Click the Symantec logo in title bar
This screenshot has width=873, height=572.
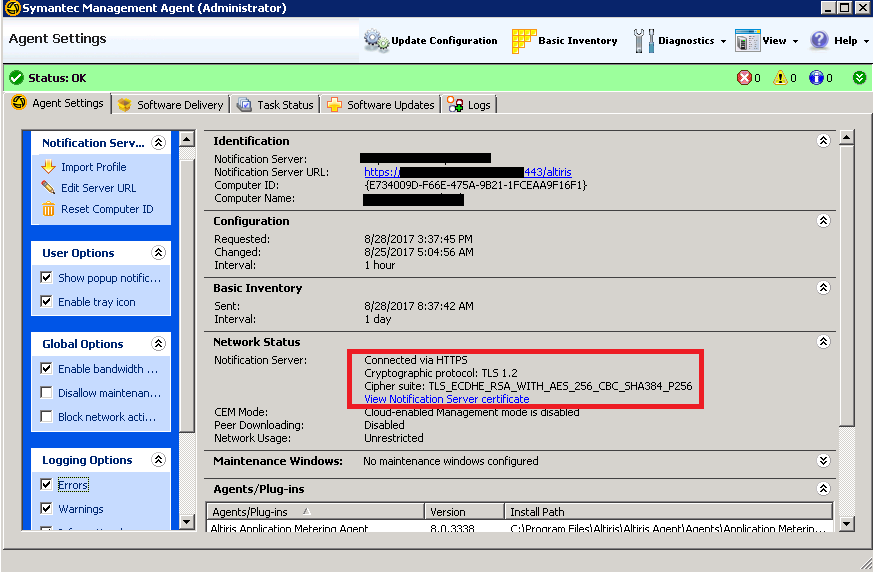[12, 8]
